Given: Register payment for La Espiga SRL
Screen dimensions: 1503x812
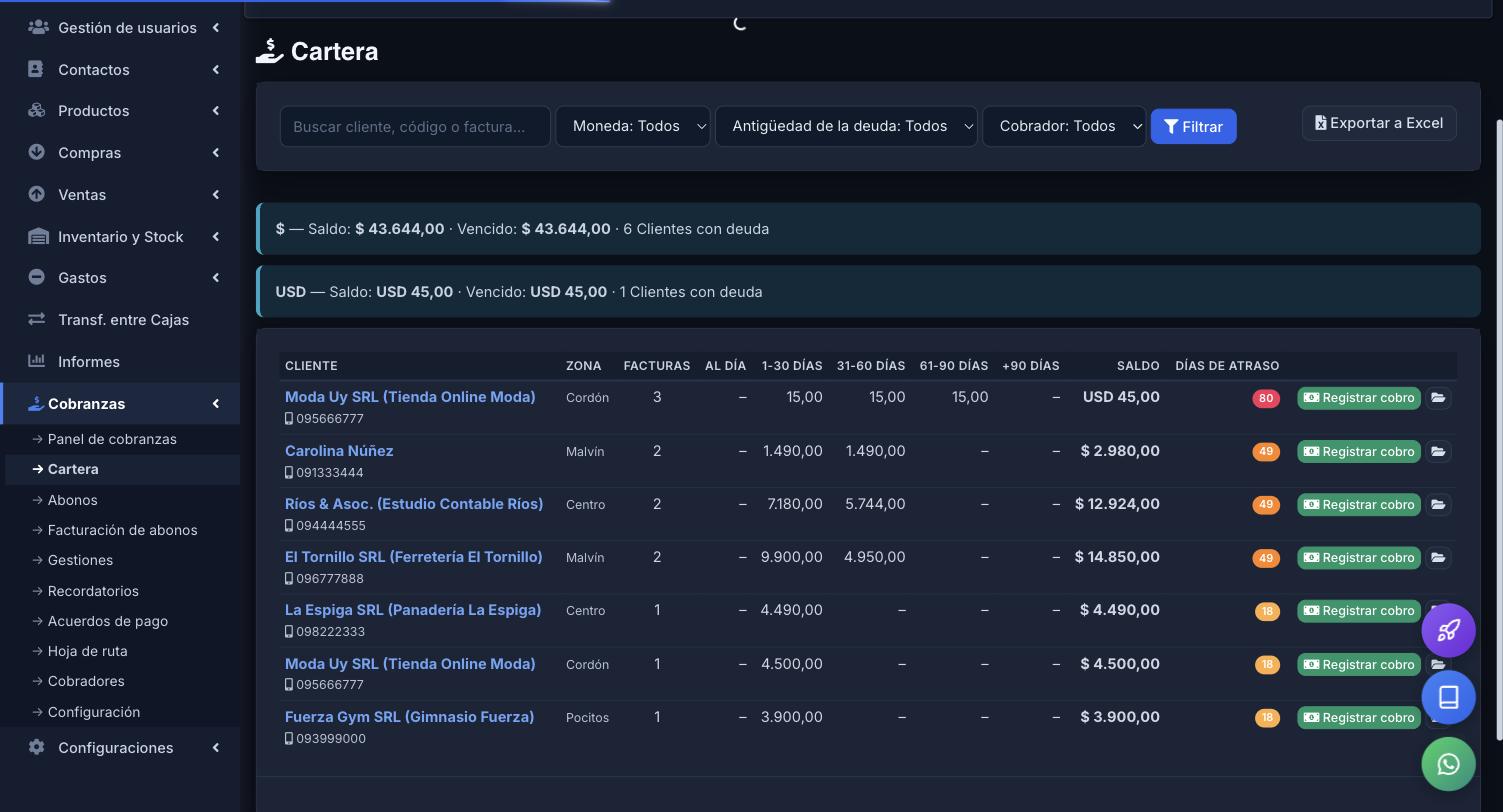Looking at the screenshot, I should pyautogui.click(x=1359, y=610).
